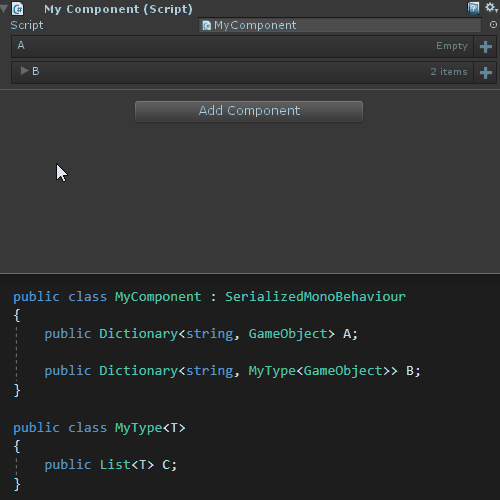Expand dictionary B foldout triangle
Image resolution: width=500 pixels, height=500 pixels.
click(x=24, y=71)
